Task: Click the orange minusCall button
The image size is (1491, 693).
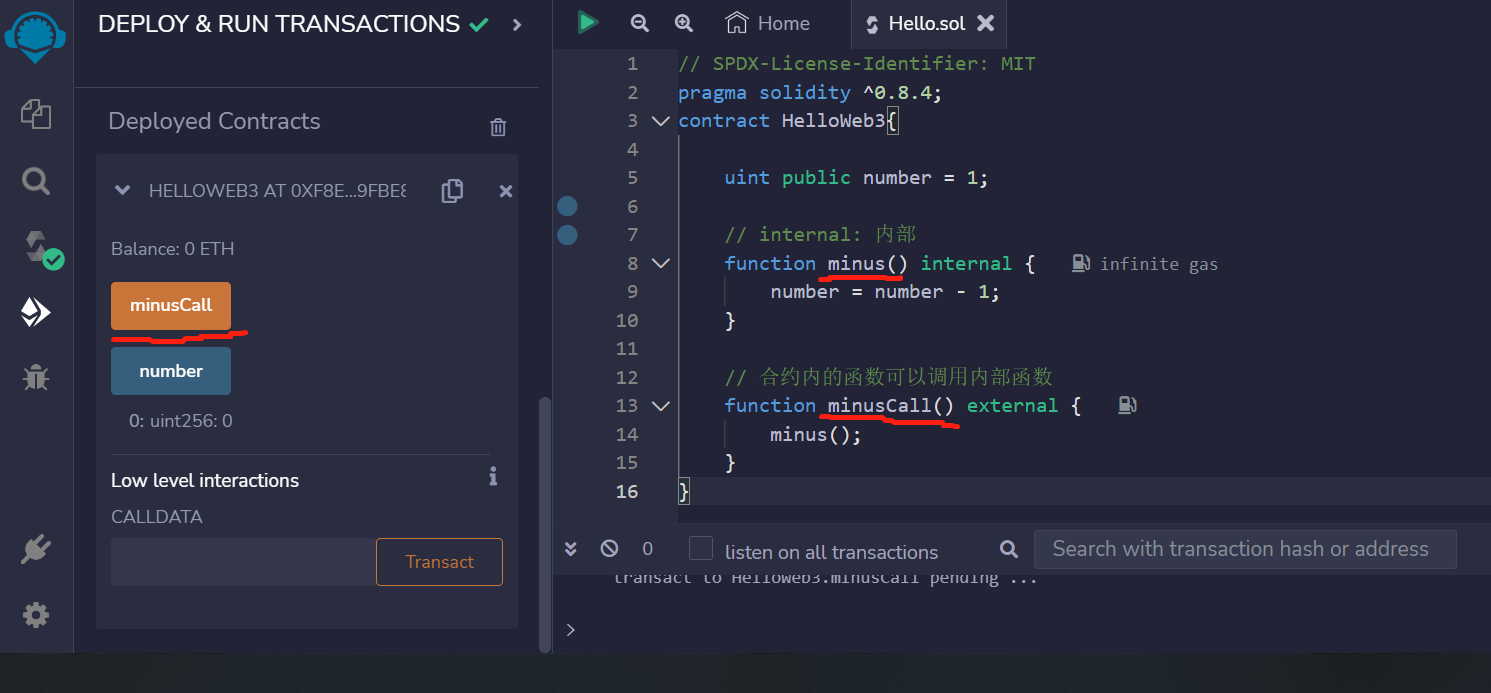Action: pos(171,305)
